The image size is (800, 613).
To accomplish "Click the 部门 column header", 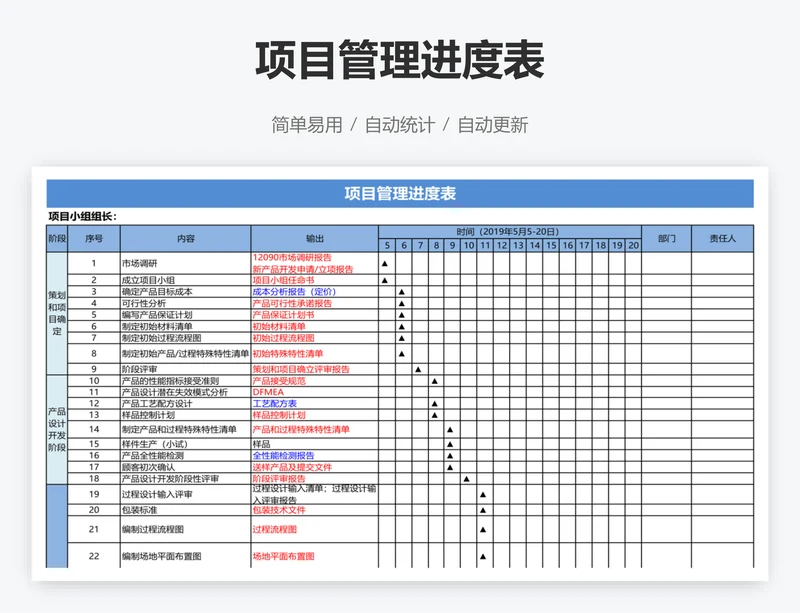I will pos(666,238).
